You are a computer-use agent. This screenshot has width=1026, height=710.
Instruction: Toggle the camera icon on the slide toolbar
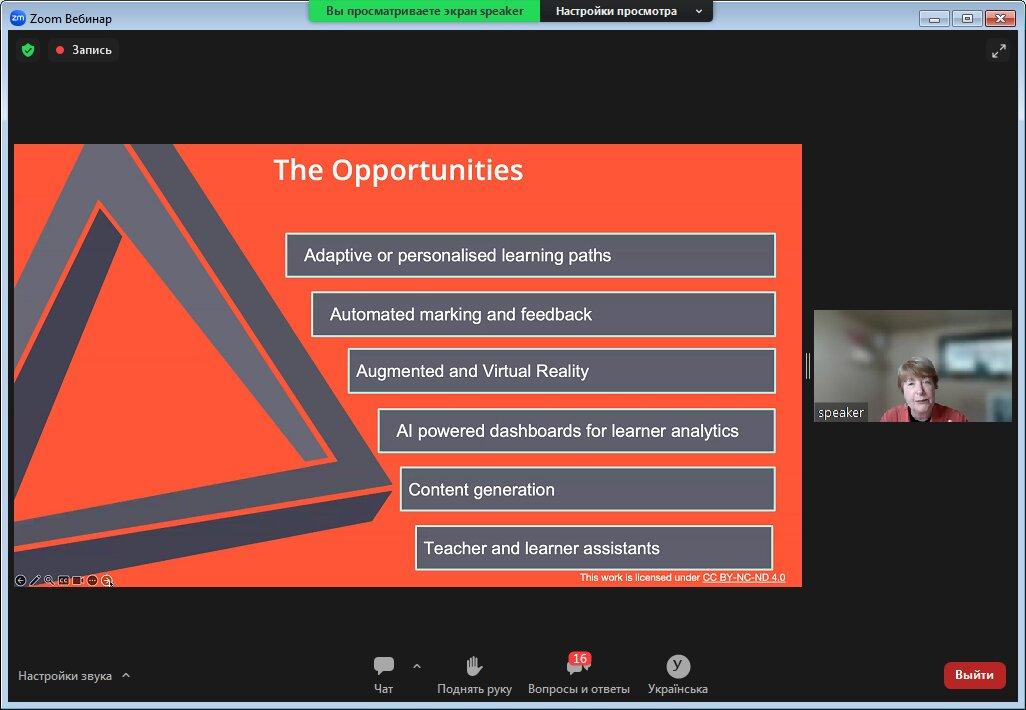click(77, 580)
